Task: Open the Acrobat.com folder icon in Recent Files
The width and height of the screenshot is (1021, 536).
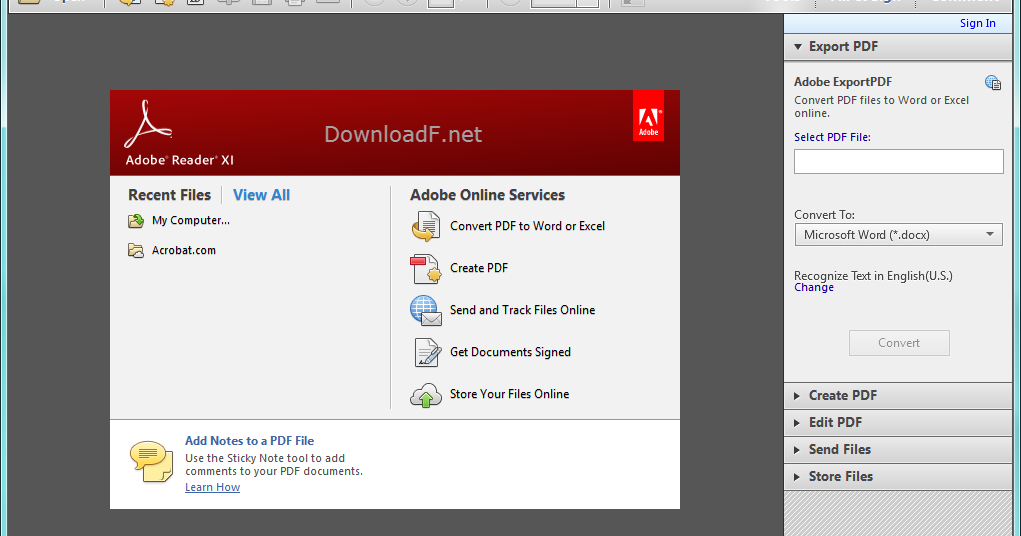Action: tap(135, 251)
